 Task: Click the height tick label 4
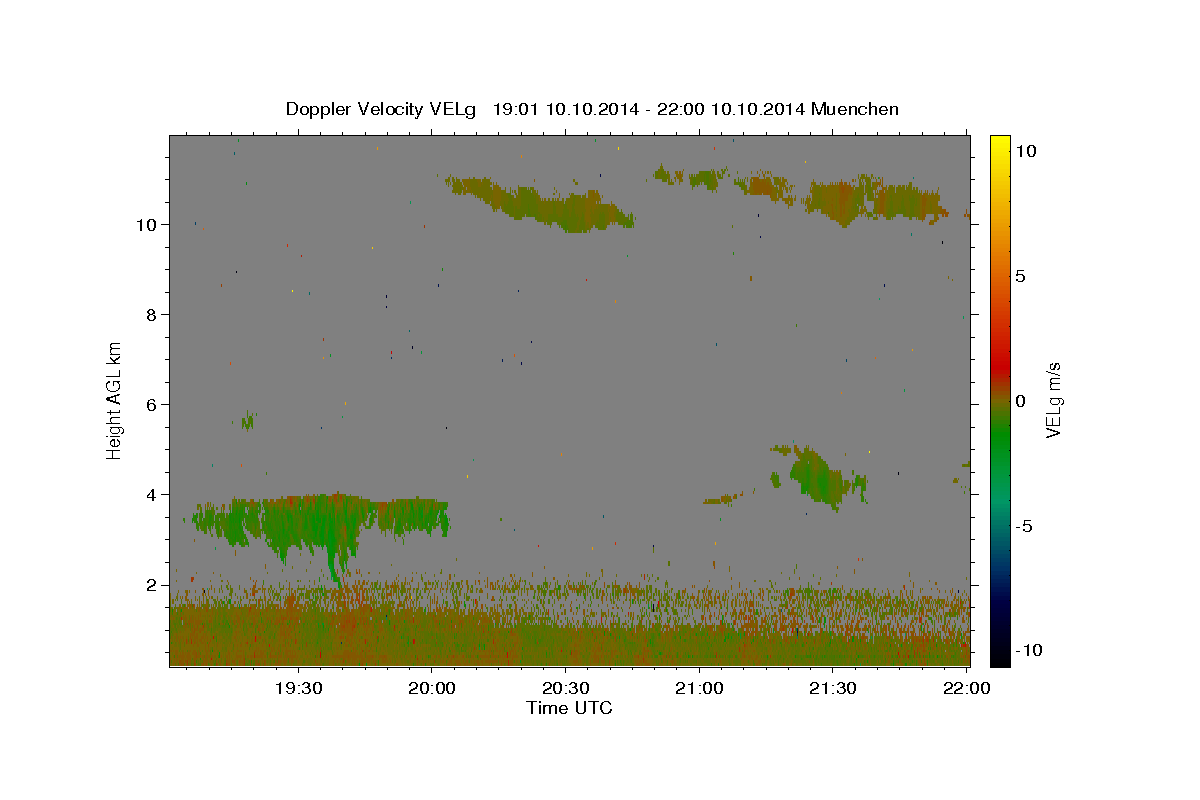(150, 495)
